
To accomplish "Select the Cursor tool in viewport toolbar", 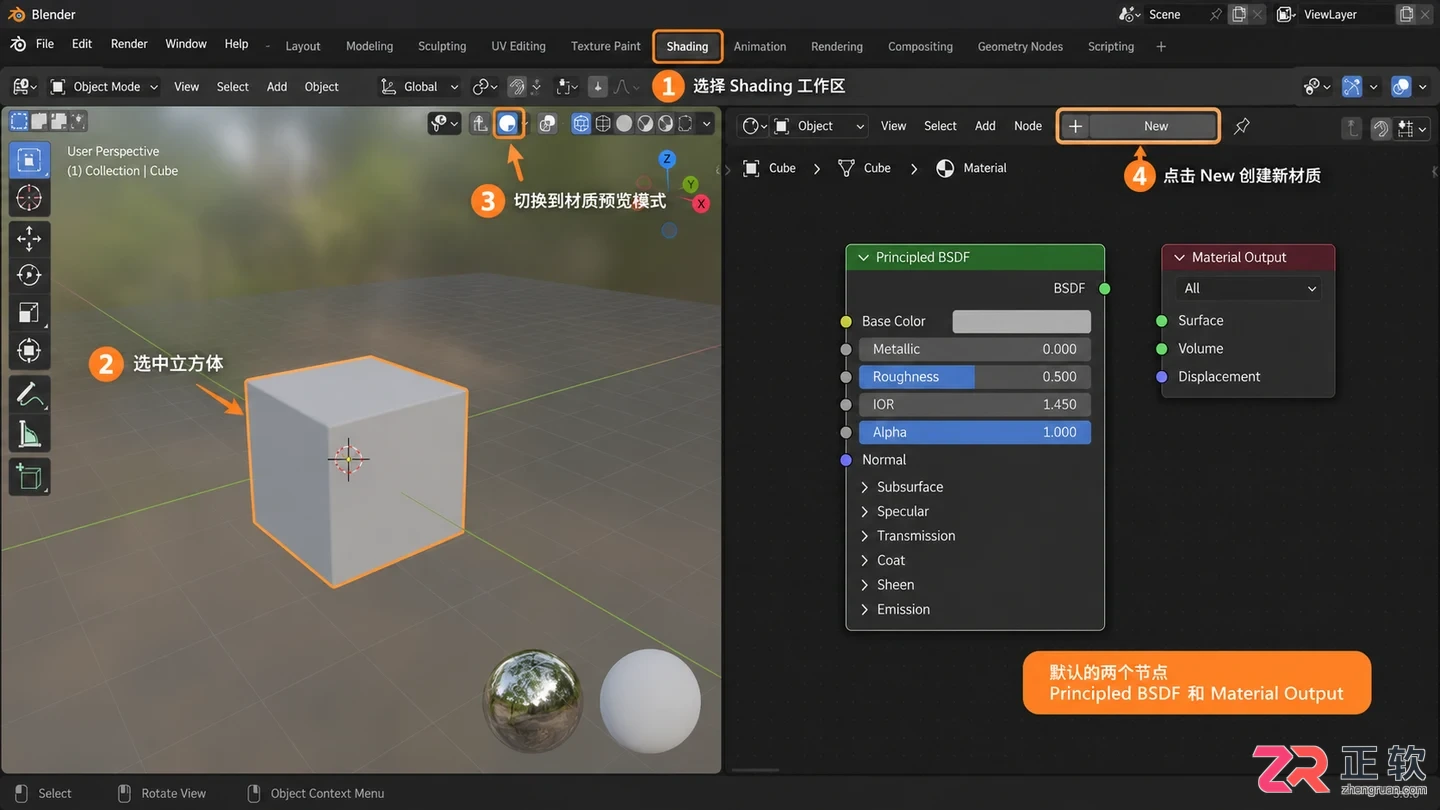I will (29, 197).
